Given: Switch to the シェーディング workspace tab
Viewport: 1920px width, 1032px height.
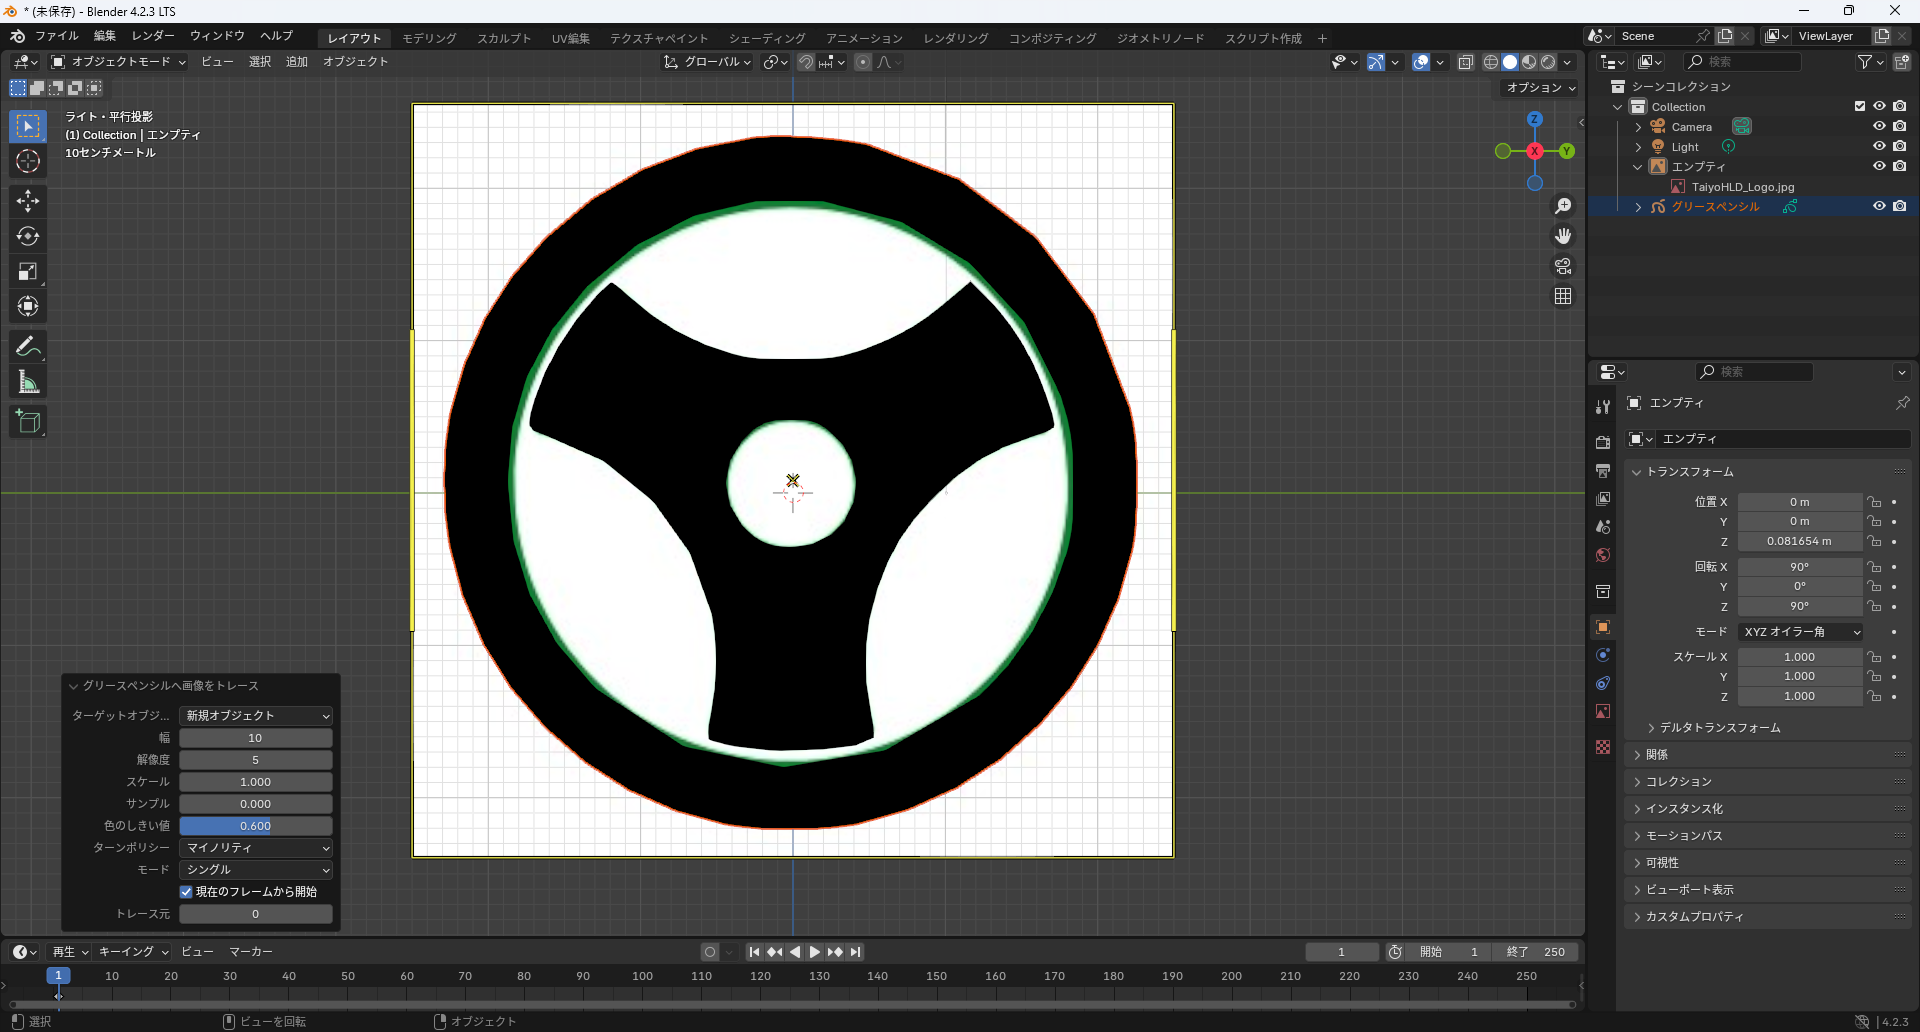Looking at the screenshot, I should 766,38.
